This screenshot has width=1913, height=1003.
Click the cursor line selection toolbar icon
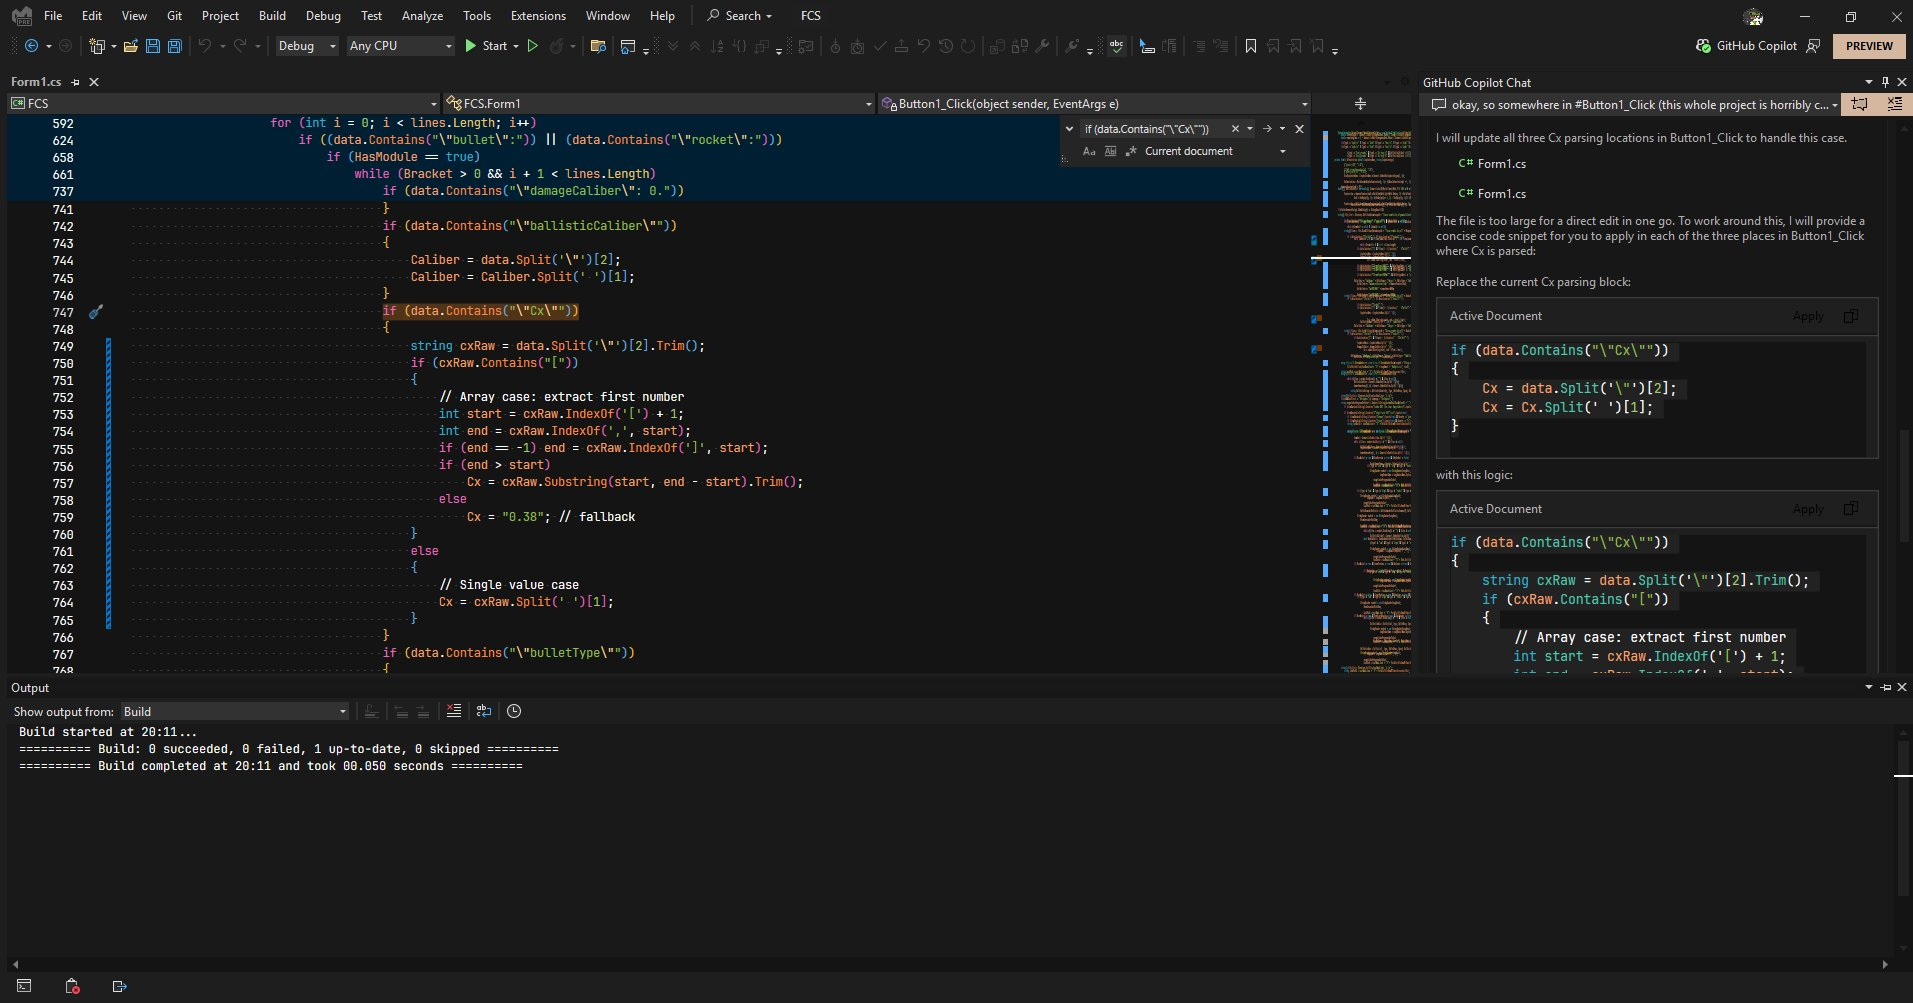pyautogui.click(x=1147, y=46)
